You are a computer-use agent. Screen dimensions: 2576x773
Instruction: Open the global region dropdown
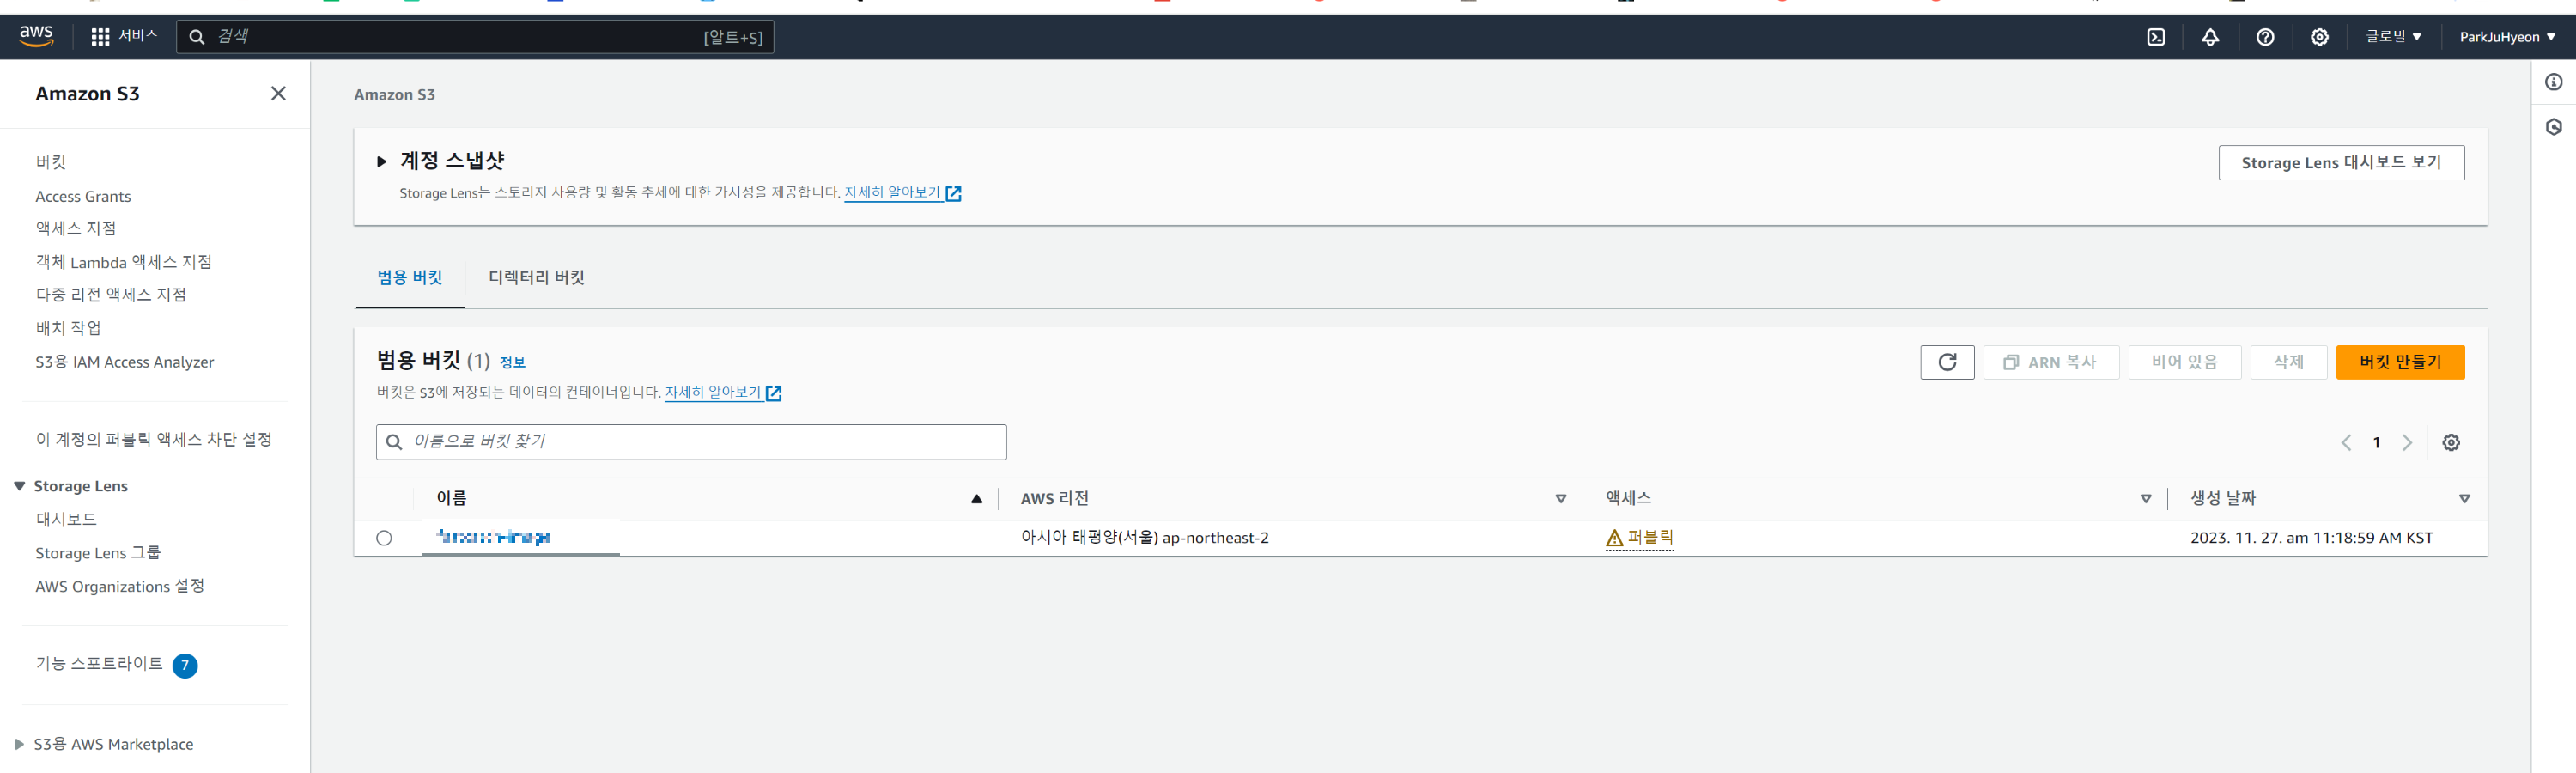[x=2393, y=37]
